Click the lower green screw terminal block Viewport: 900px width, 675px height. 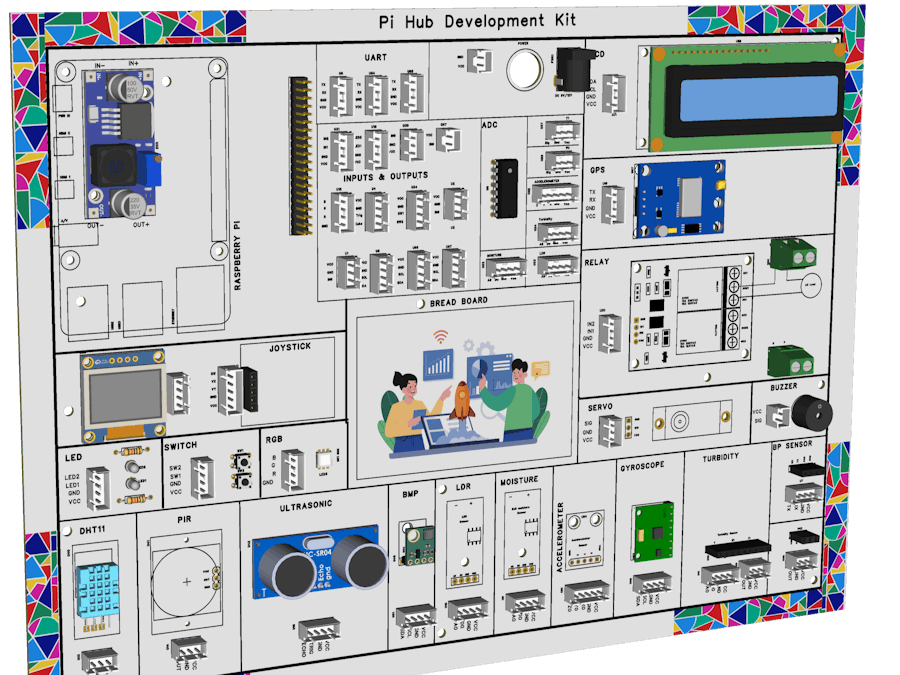791,360
